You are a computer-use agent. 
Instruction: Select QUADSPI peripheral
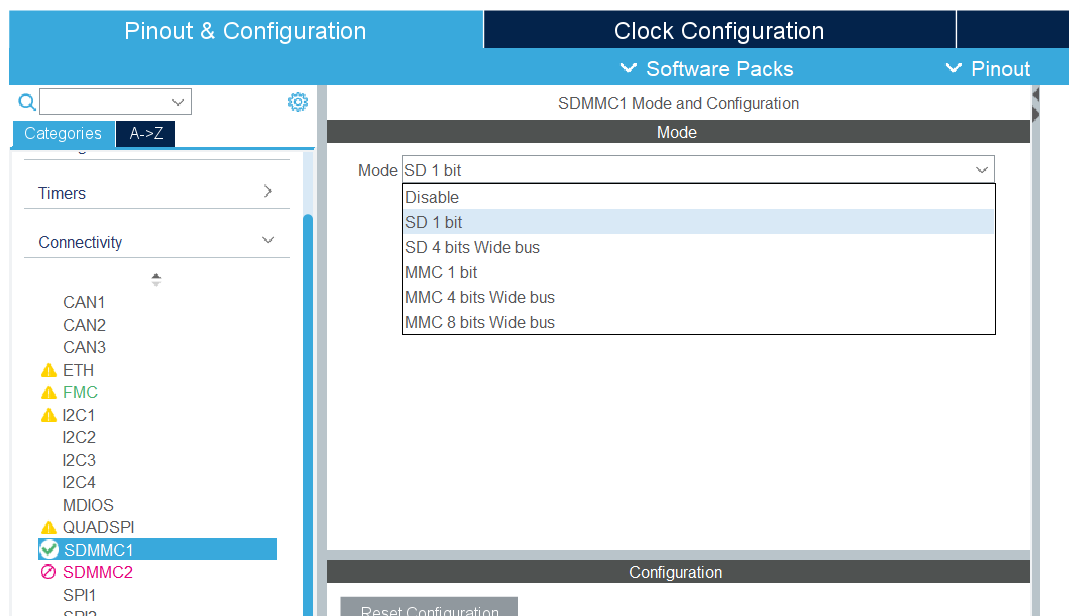tap(98, 527)
